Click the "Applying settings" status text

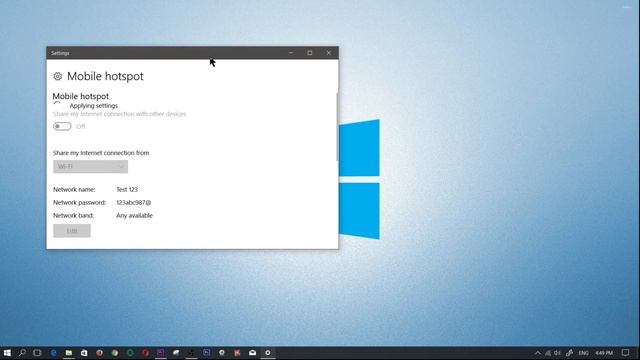[x=93, y=105]
